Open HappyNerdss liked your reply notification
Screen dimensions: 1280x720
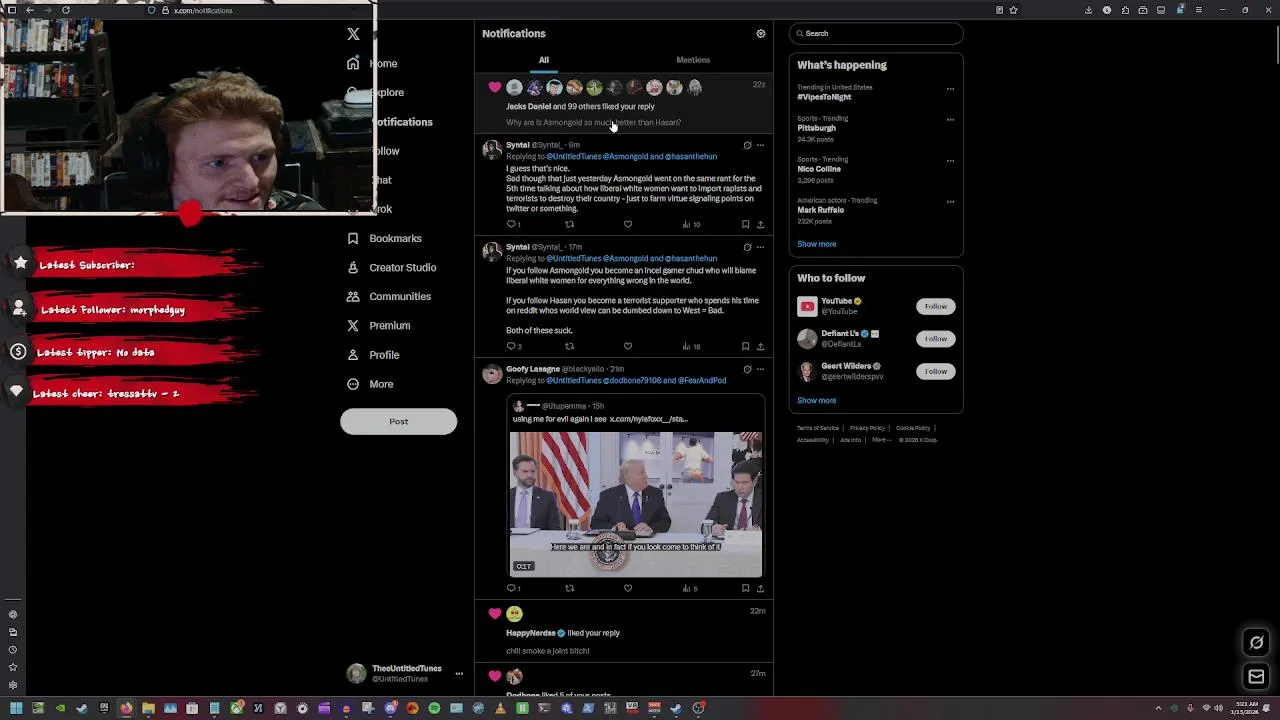(x=624, y=632)
